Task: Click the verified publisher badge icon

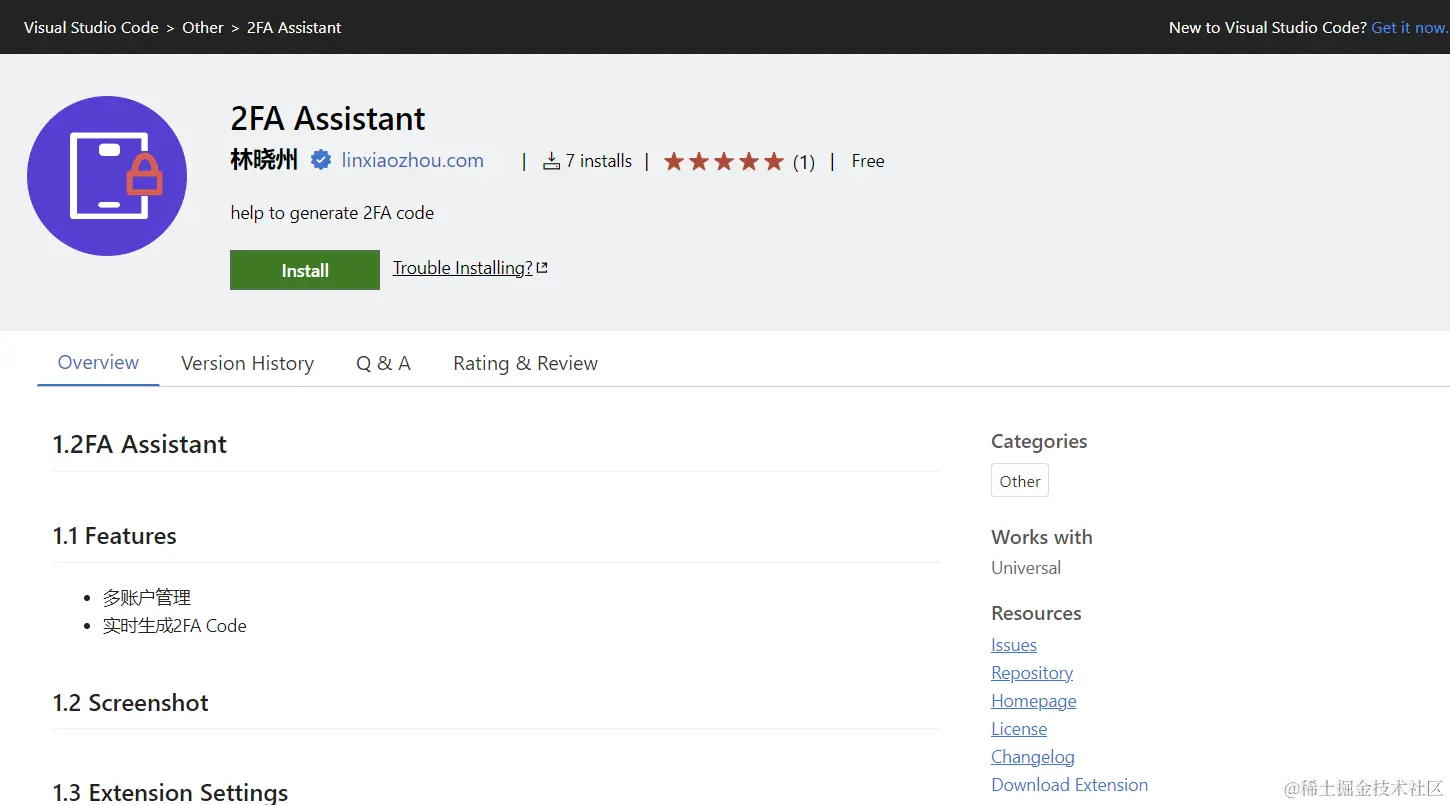Action: click(321, 160)
